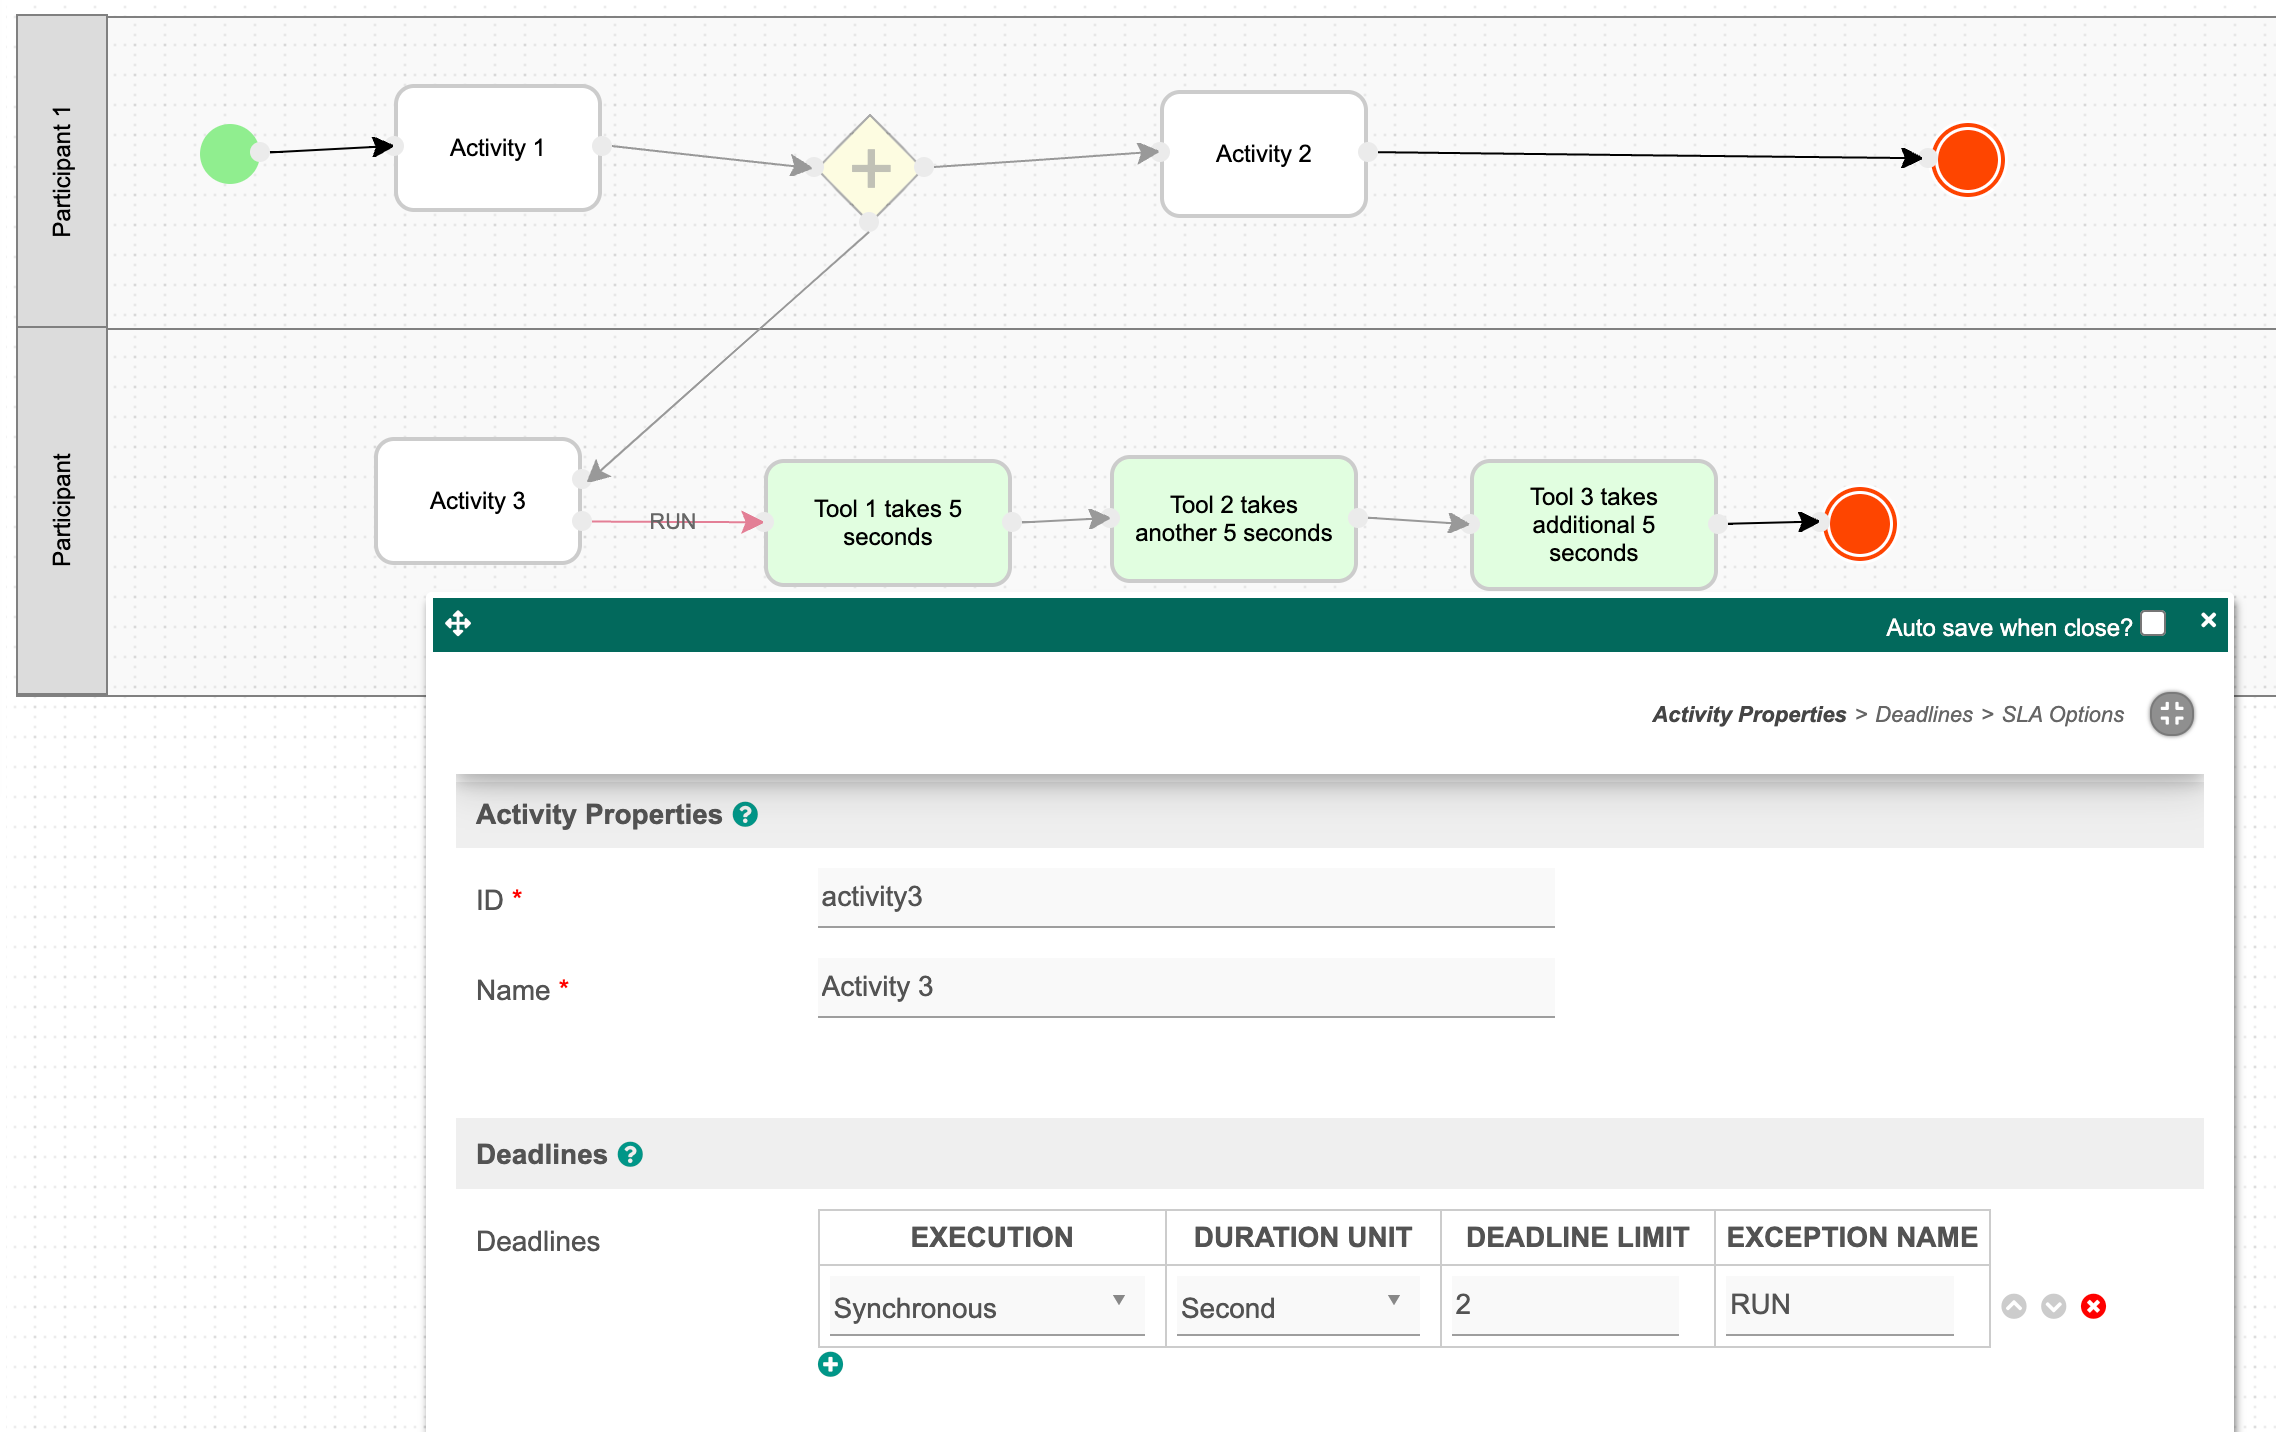Screen dimensions: 2276x1432
Task: Delete the RUN deadline row
Action: tap(2093, 1306)
